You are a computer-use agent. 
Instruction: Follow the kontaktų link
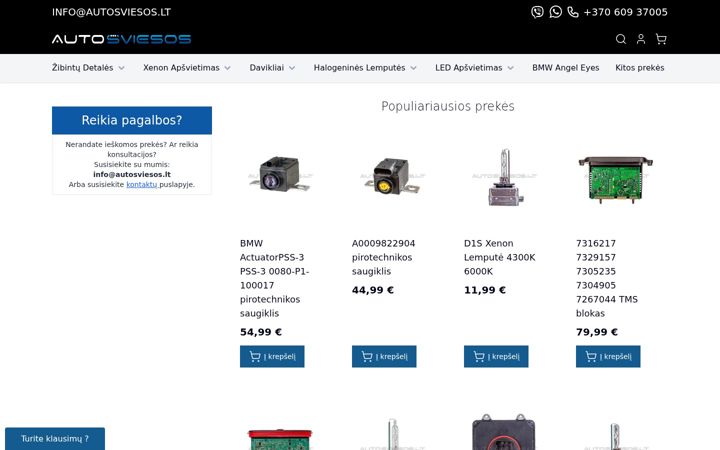coord(142,185)
